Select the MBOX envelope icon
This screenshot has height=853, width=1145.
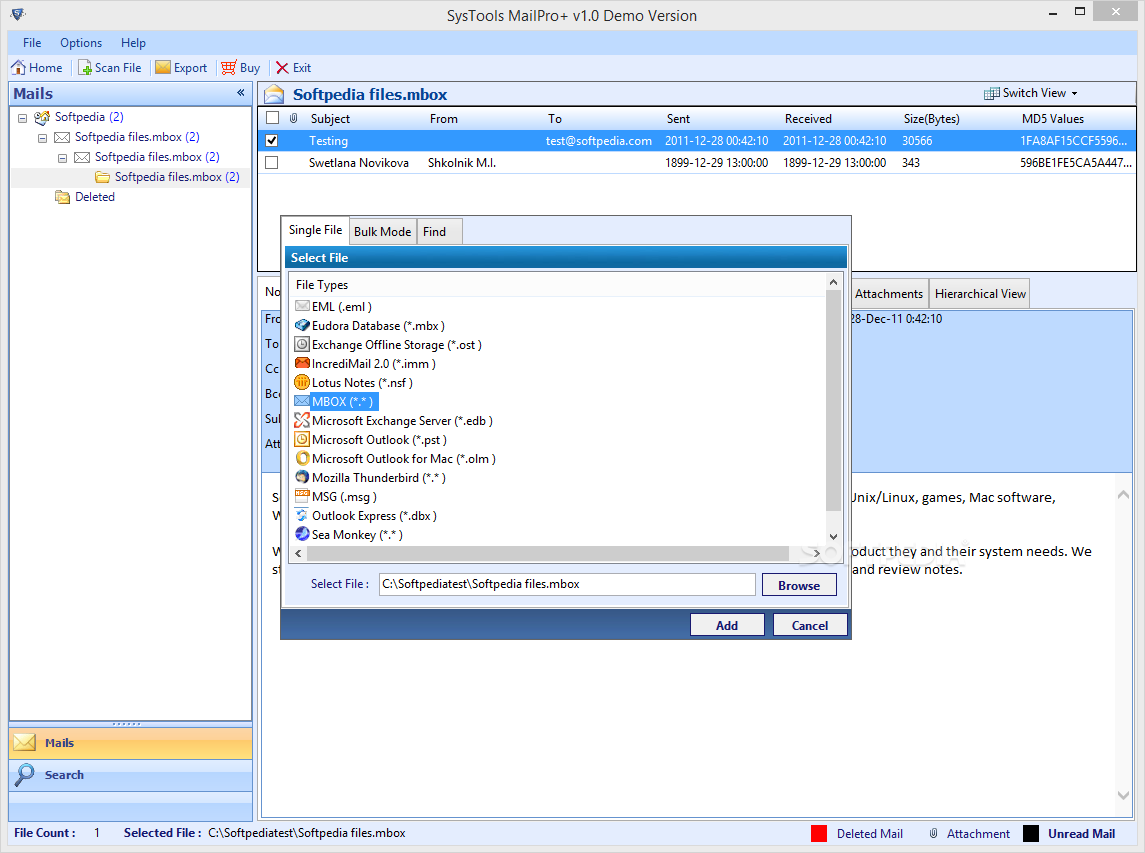(302, 401)
